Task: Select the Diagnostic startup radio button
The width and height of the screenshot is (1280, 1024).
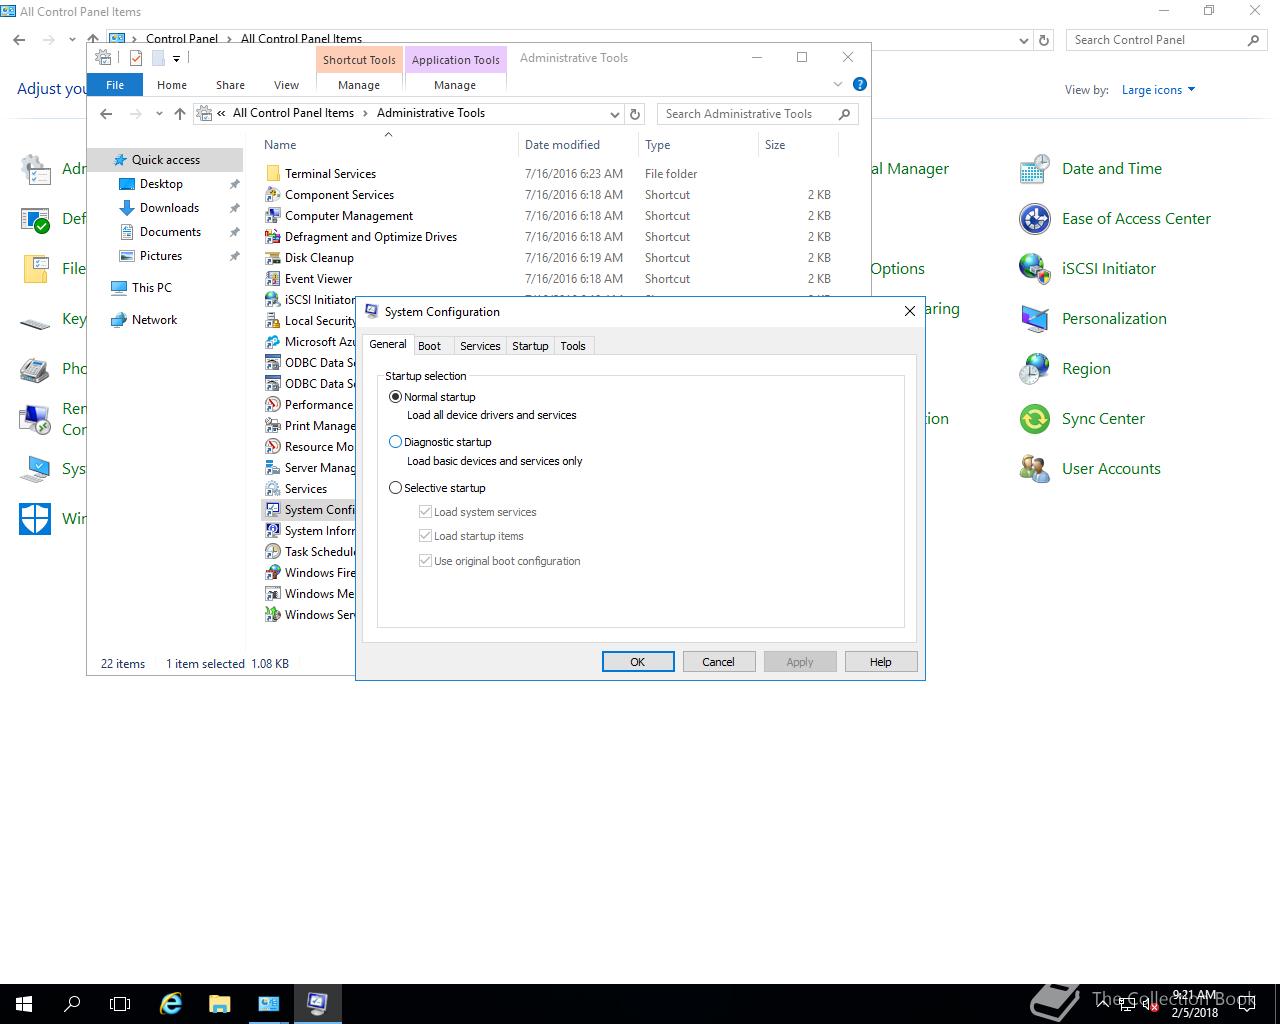Action: click(395, 441)
